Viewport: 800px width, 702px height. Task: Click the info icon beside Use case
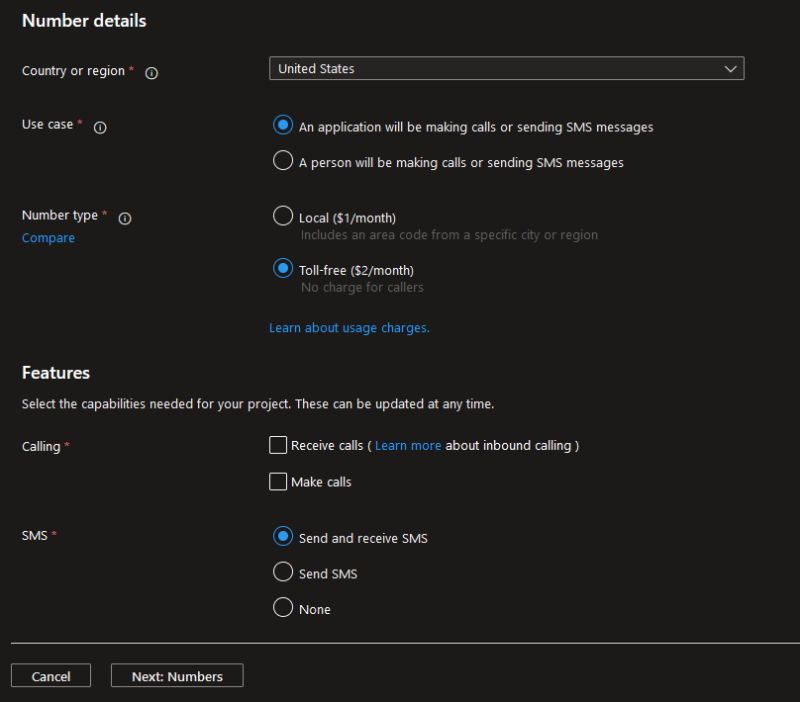99,127
